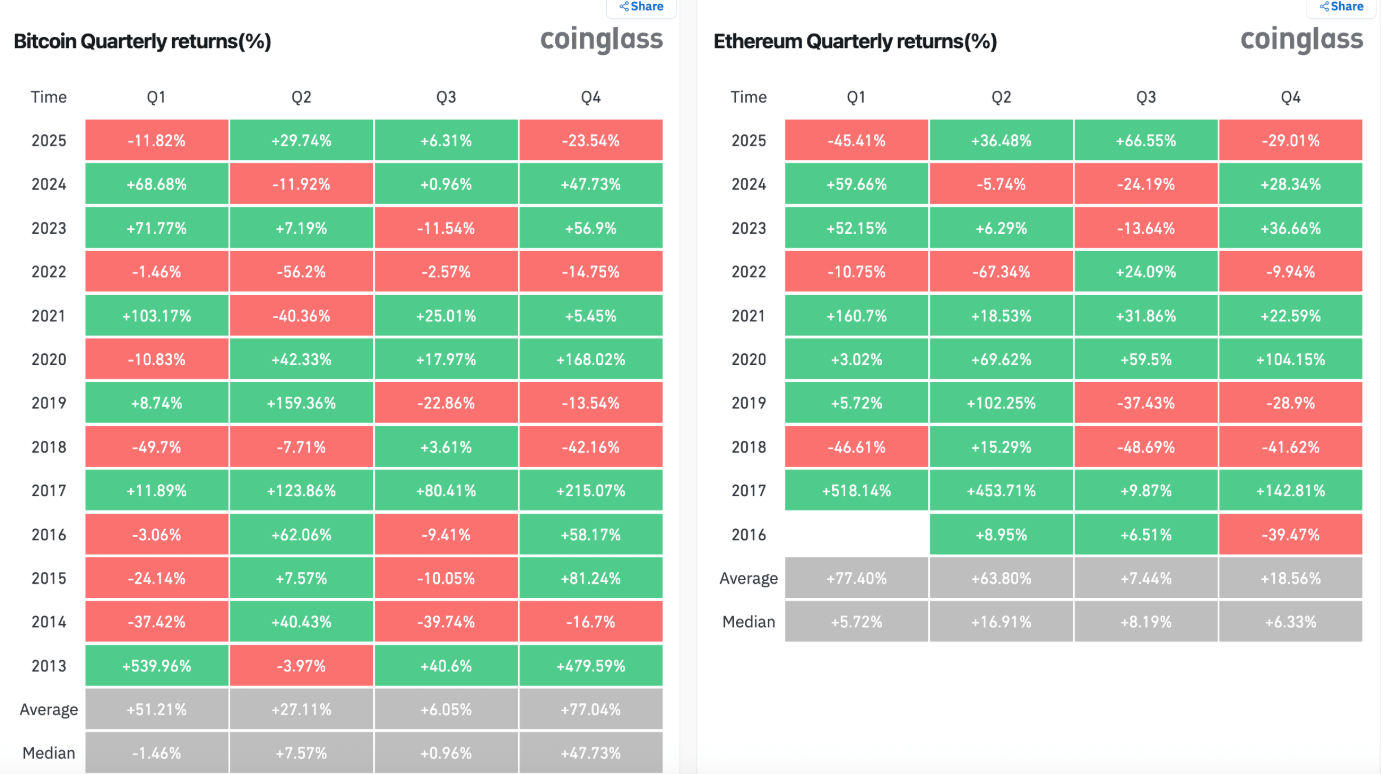Select the Bitcoin 2017 Q4 cell showing +215.07%

click(x=590, y=490)
